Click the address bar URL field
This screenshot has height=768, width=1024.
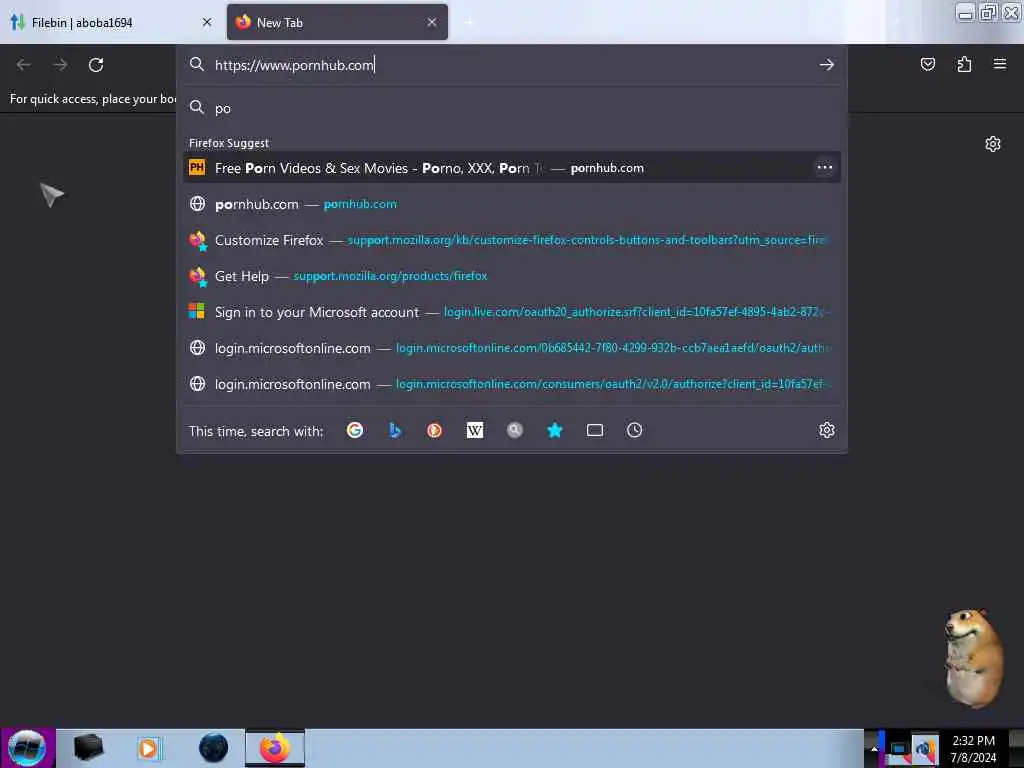[513, 65]
